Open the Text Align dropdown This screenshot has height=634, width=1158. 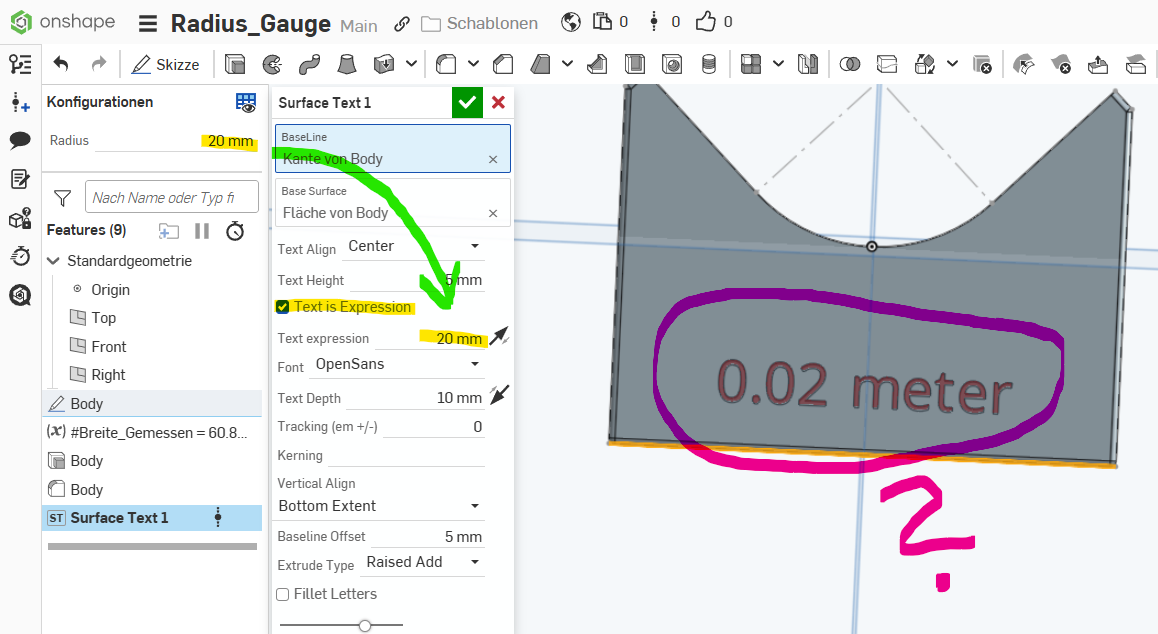point(413,246)
